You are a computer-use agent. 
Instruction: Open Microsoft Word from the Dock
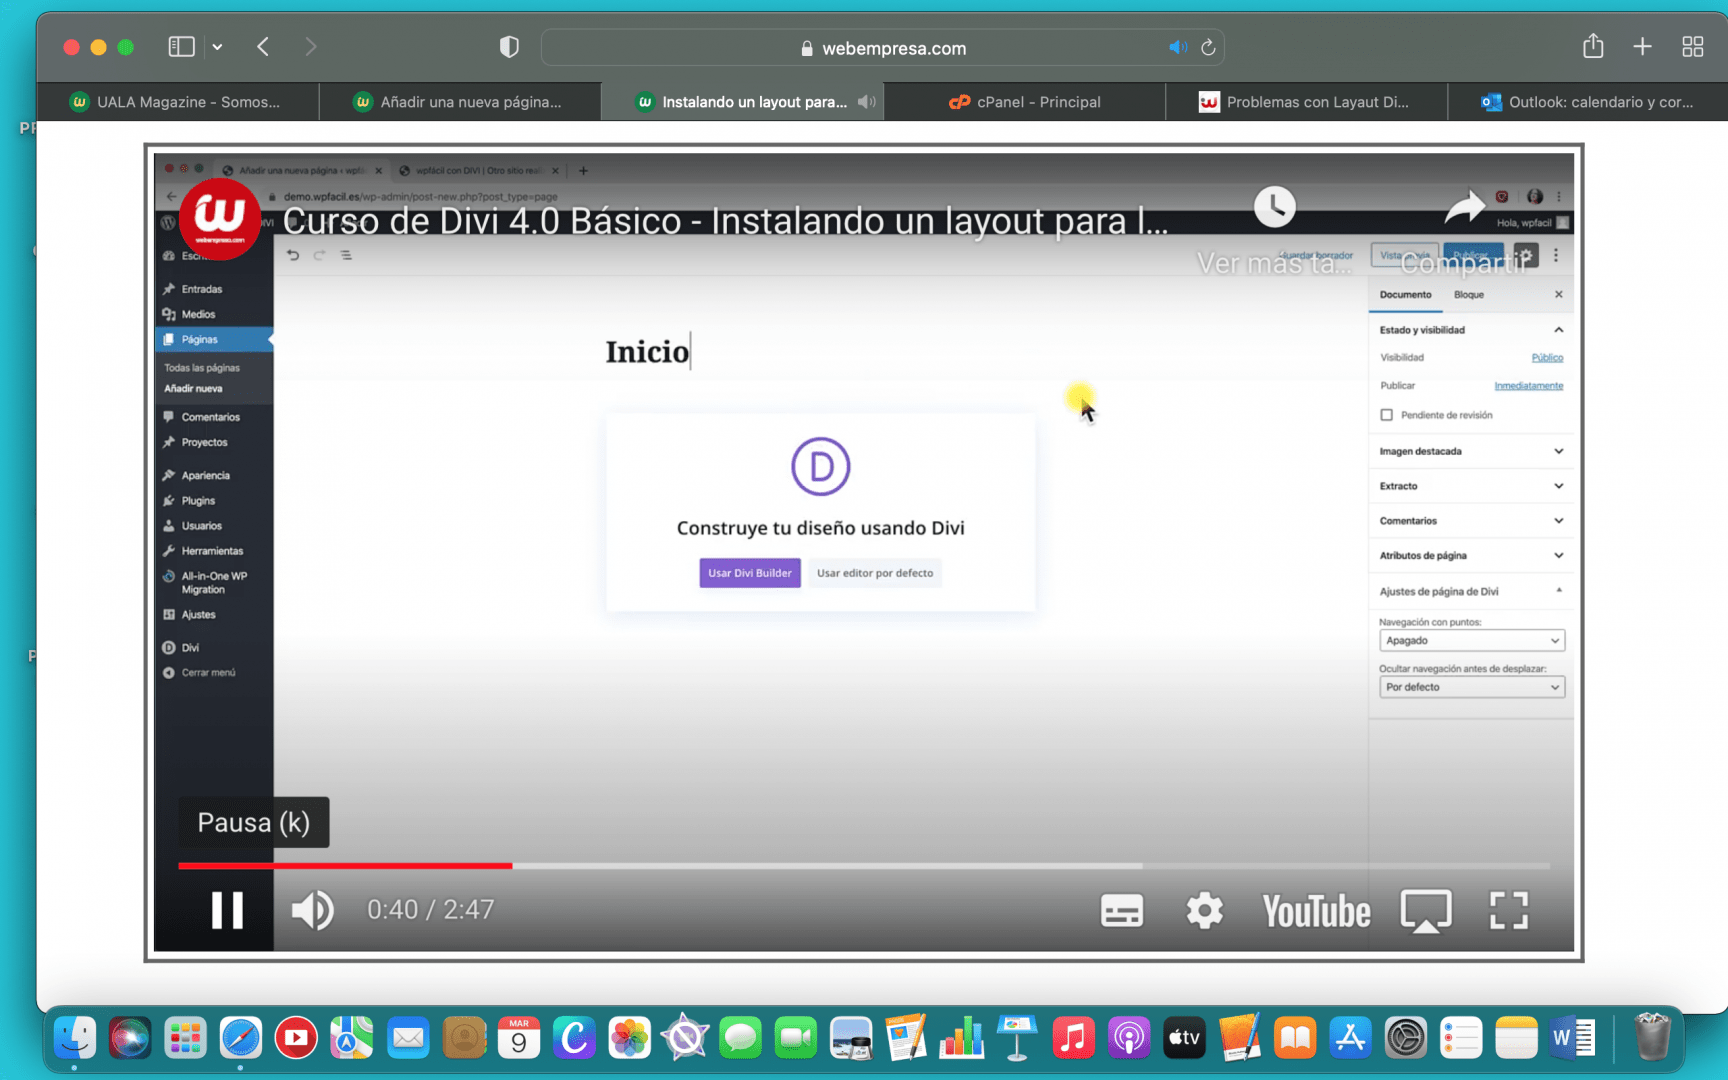click(1573, 1038)
